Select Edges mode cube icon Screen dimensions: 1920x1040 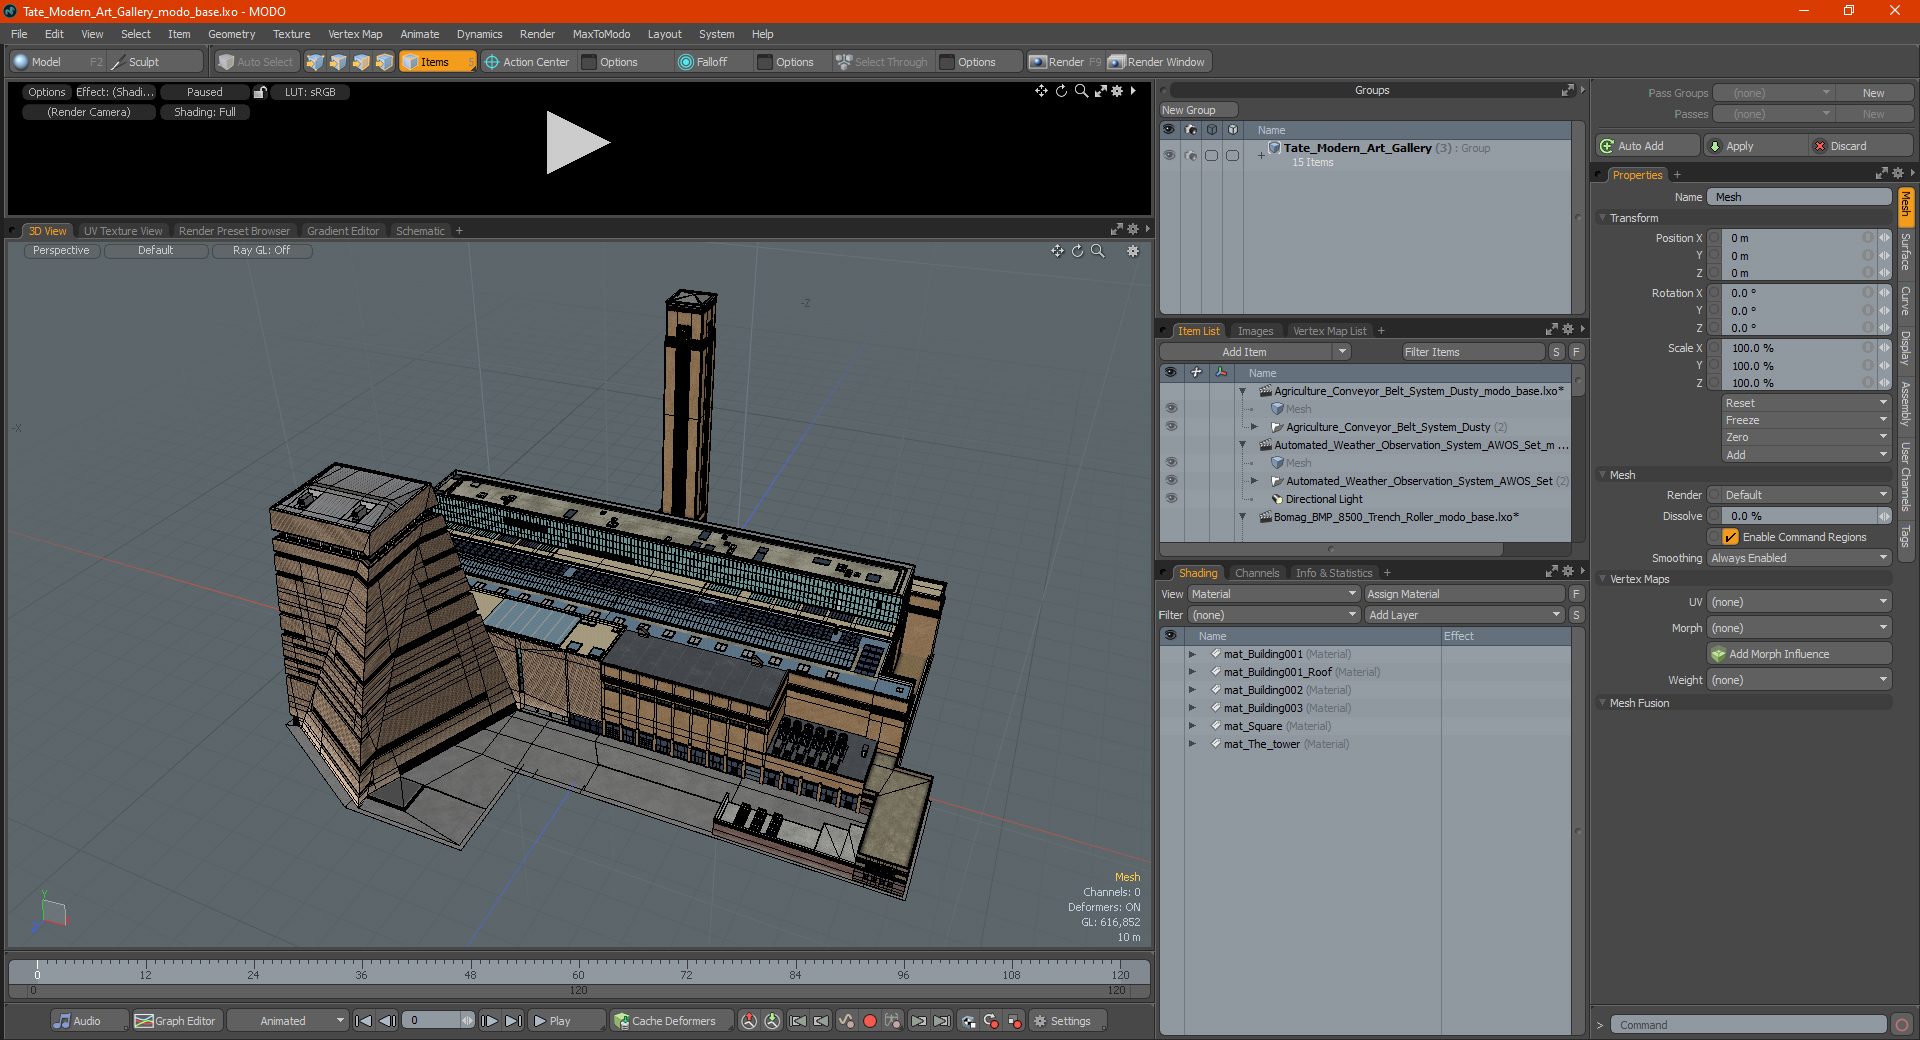(x=338, y=62)
